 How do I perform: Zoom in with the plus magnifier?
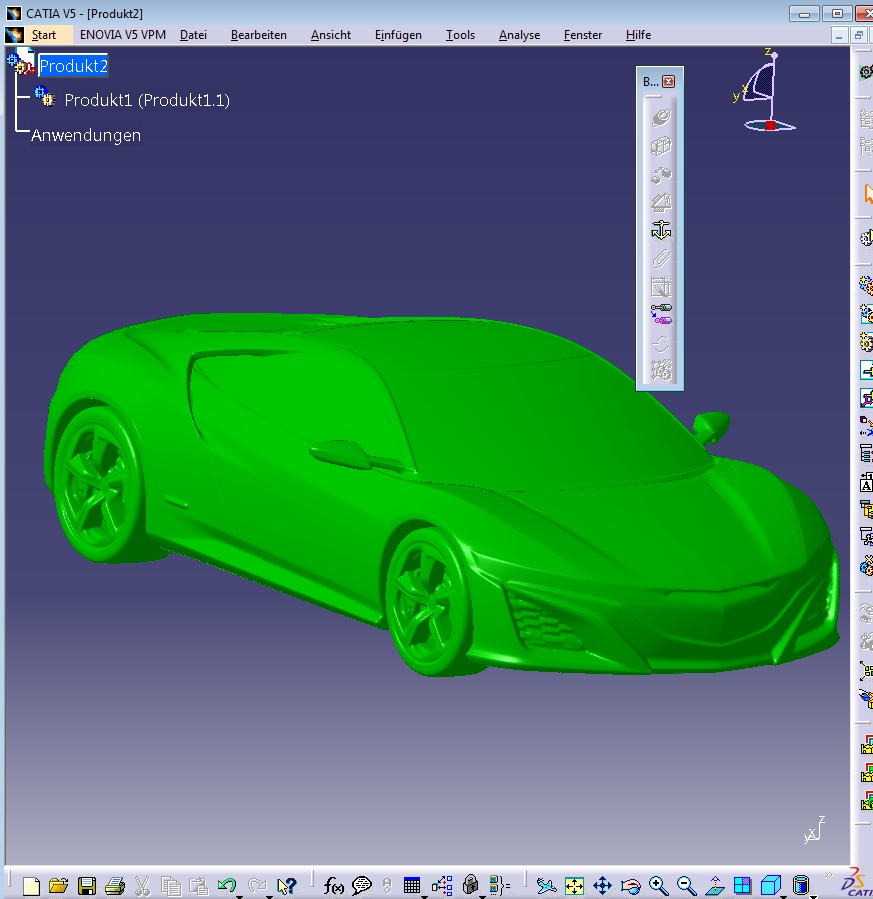[x=658, y=886]
